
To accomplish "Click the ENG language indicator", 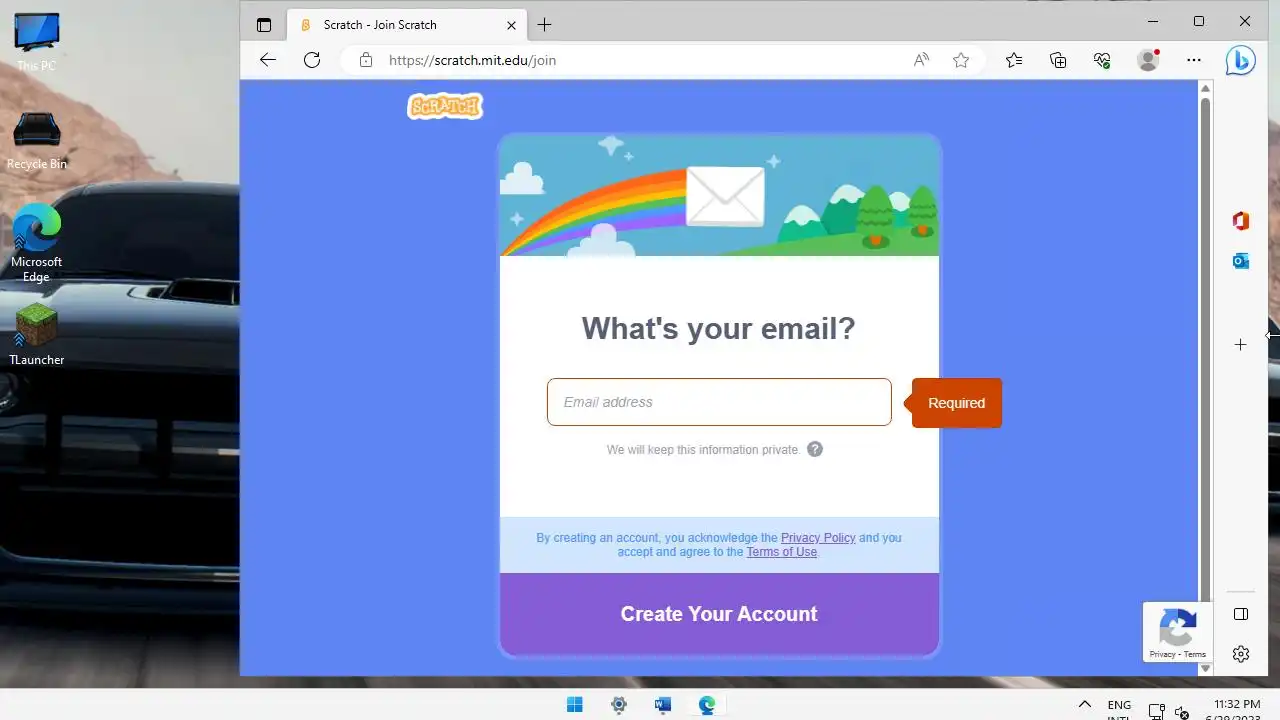I will [1119, 705].
